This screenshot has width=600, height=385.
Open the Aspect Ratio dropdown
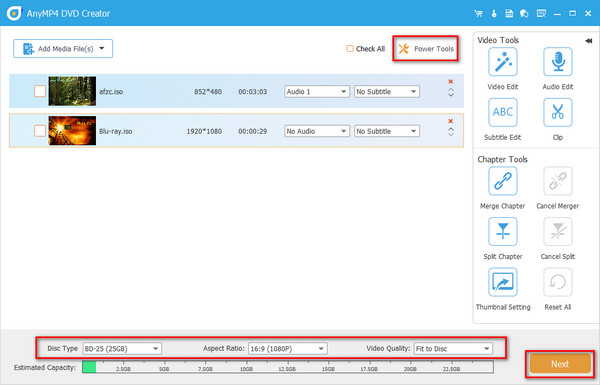point(287,349)
